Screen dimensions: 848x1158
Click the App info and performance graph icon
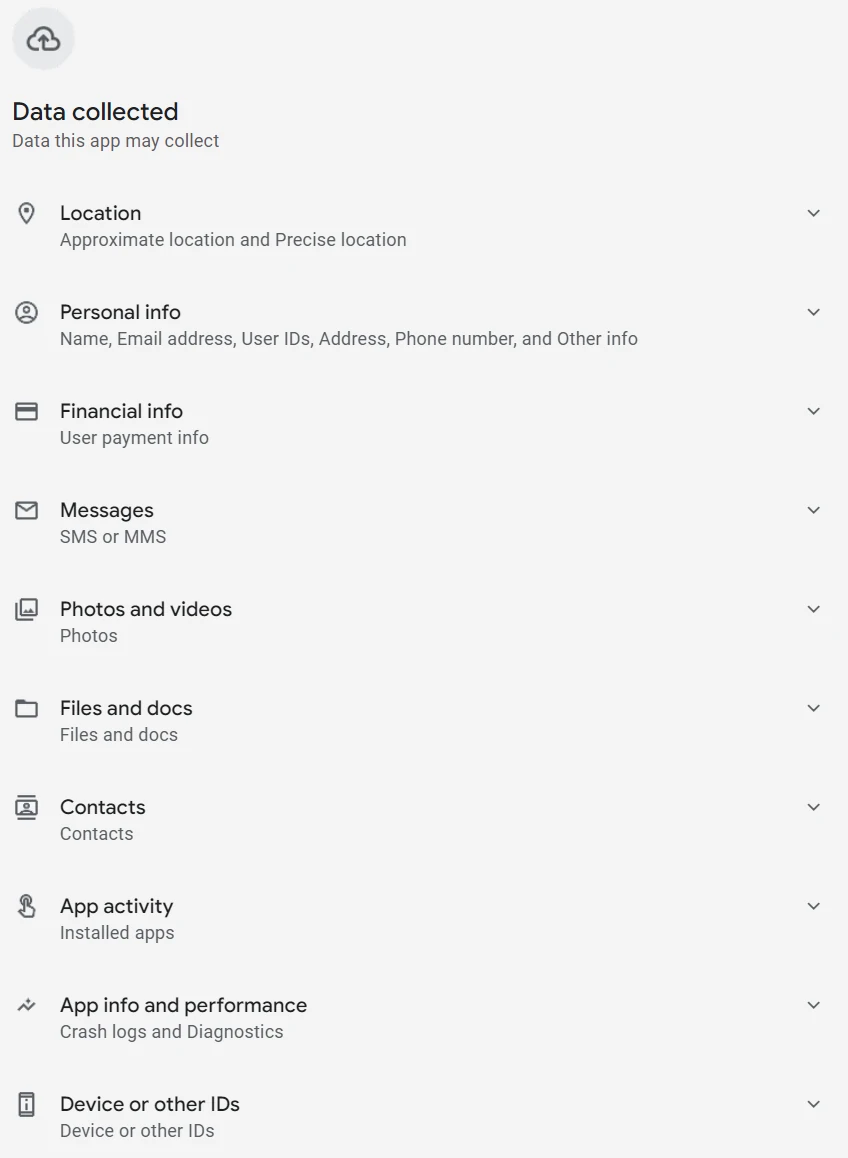26,1005
